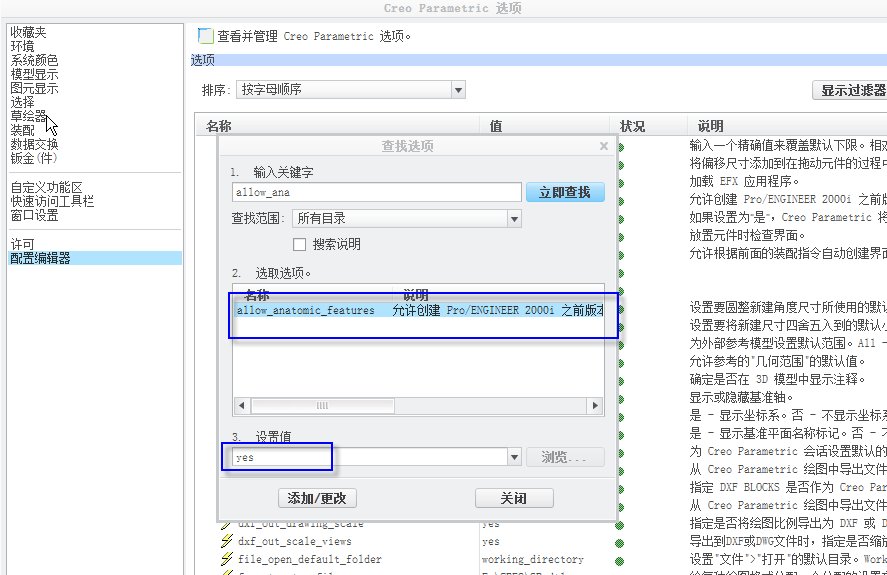Open 草绘器 settings
This screenshot has width=887, height=575.
click(28, 116)
